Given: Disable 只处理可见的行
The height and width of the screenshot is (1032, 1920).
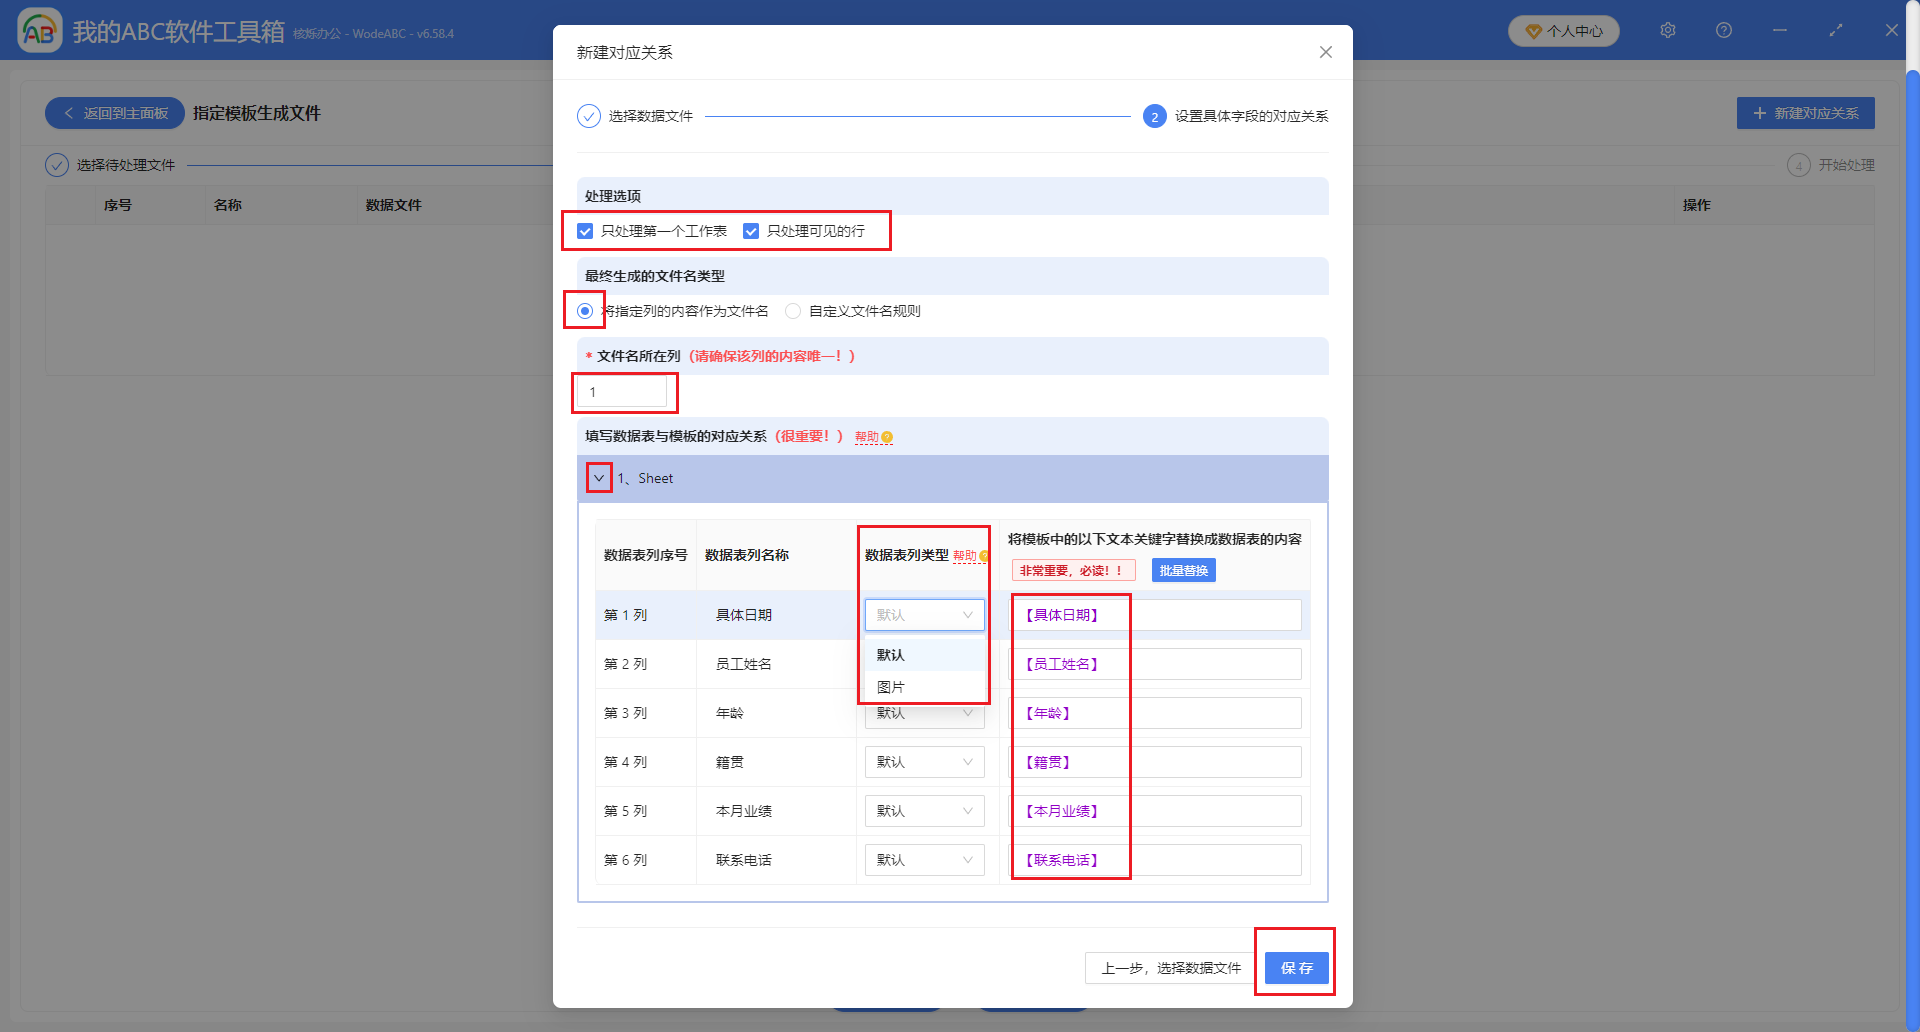Looking at the screenshot, I should coord(751,230).
